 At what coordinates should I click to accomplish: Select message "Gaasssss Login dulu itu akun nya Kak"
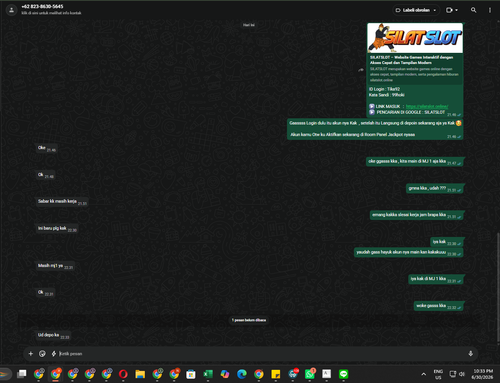click(375, 129)
